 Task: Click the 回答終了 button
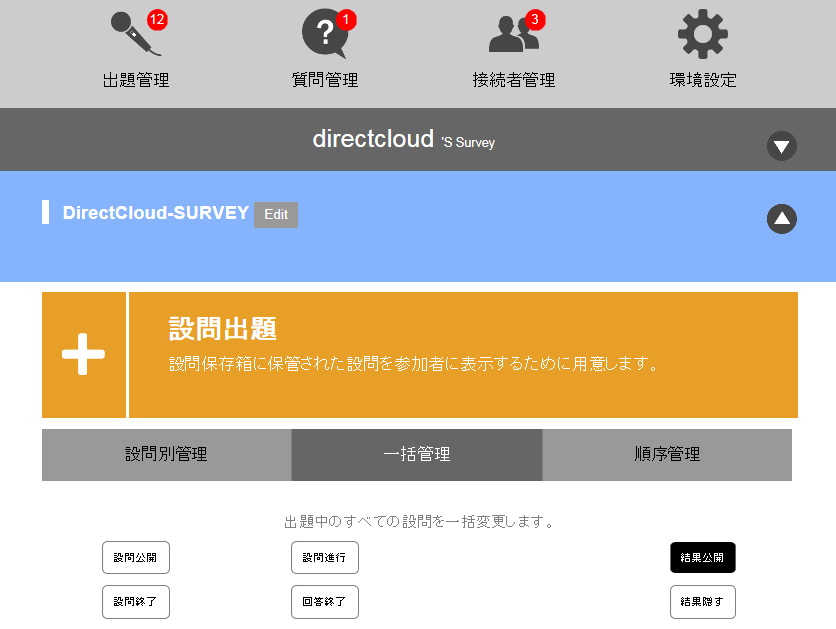pos(325,602)
